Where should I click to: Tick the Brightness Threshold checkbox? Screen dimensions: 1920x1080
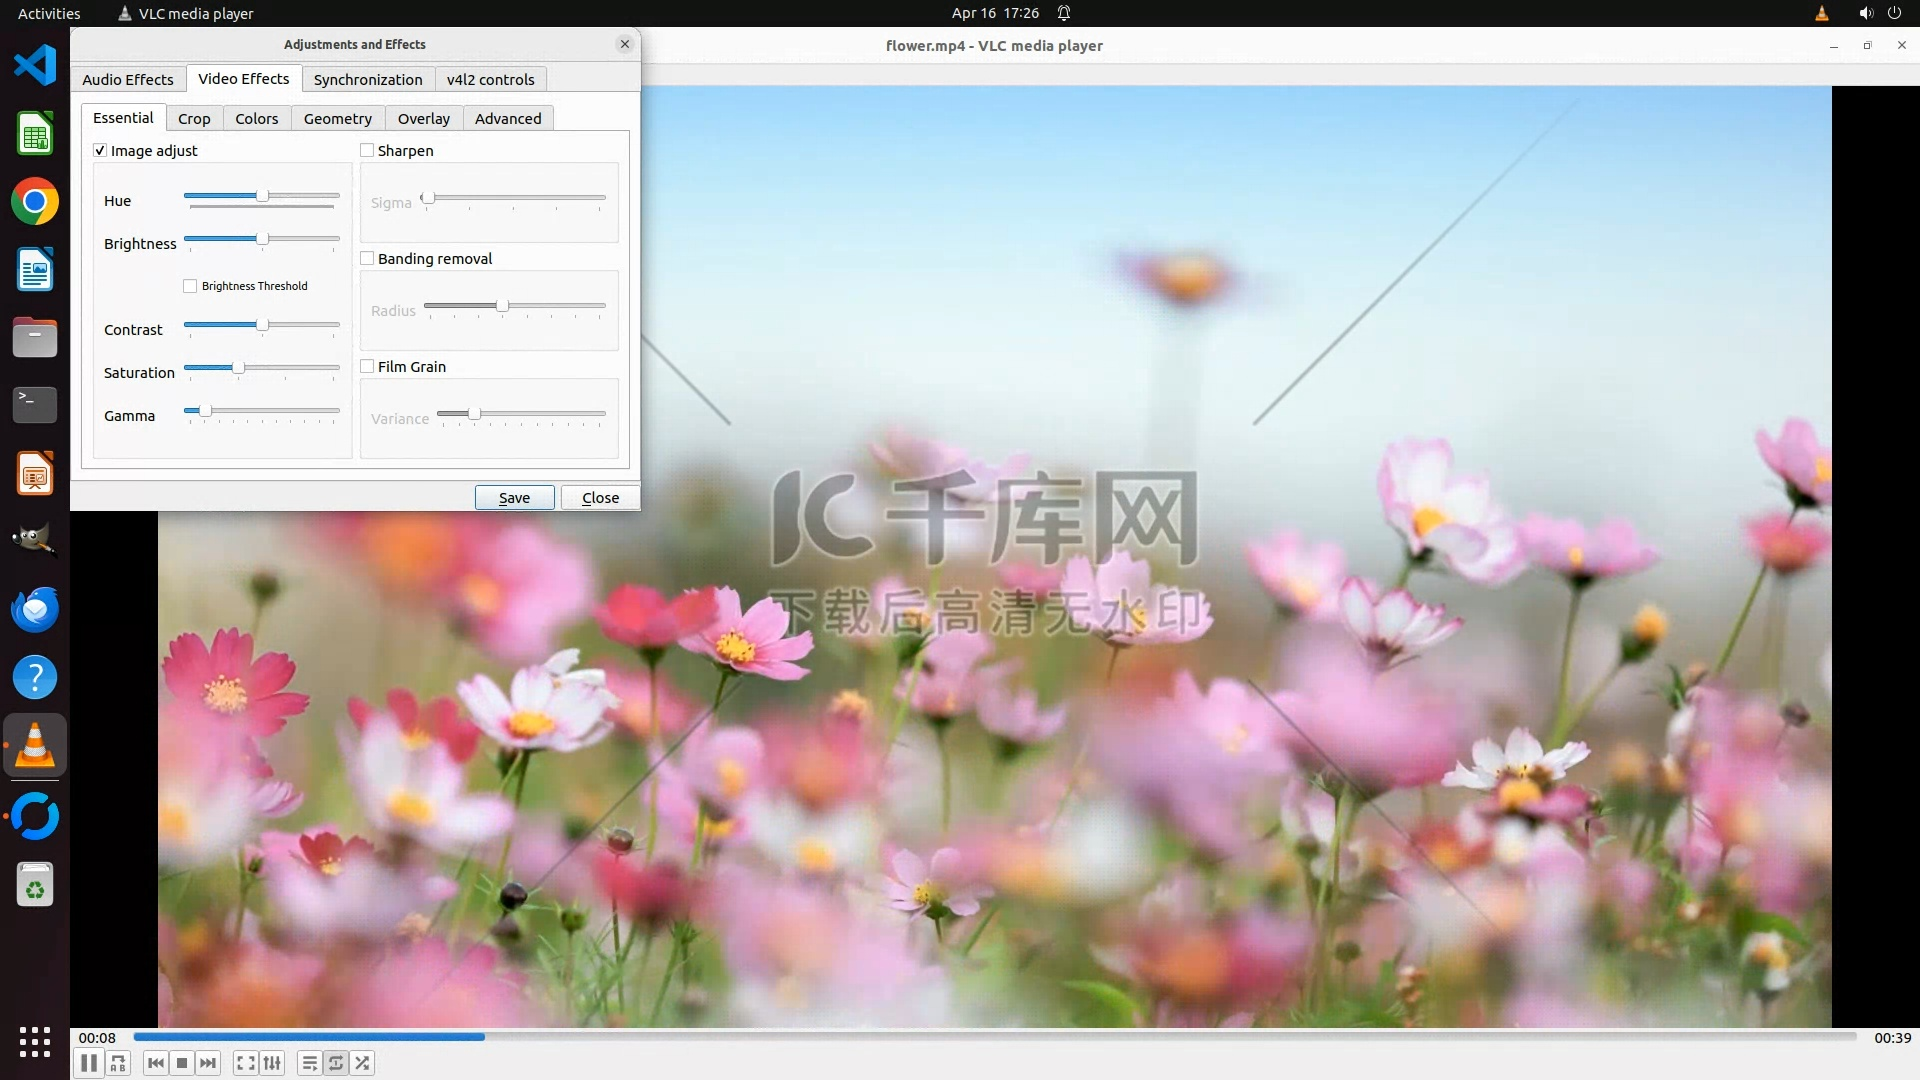click(190, 286)
